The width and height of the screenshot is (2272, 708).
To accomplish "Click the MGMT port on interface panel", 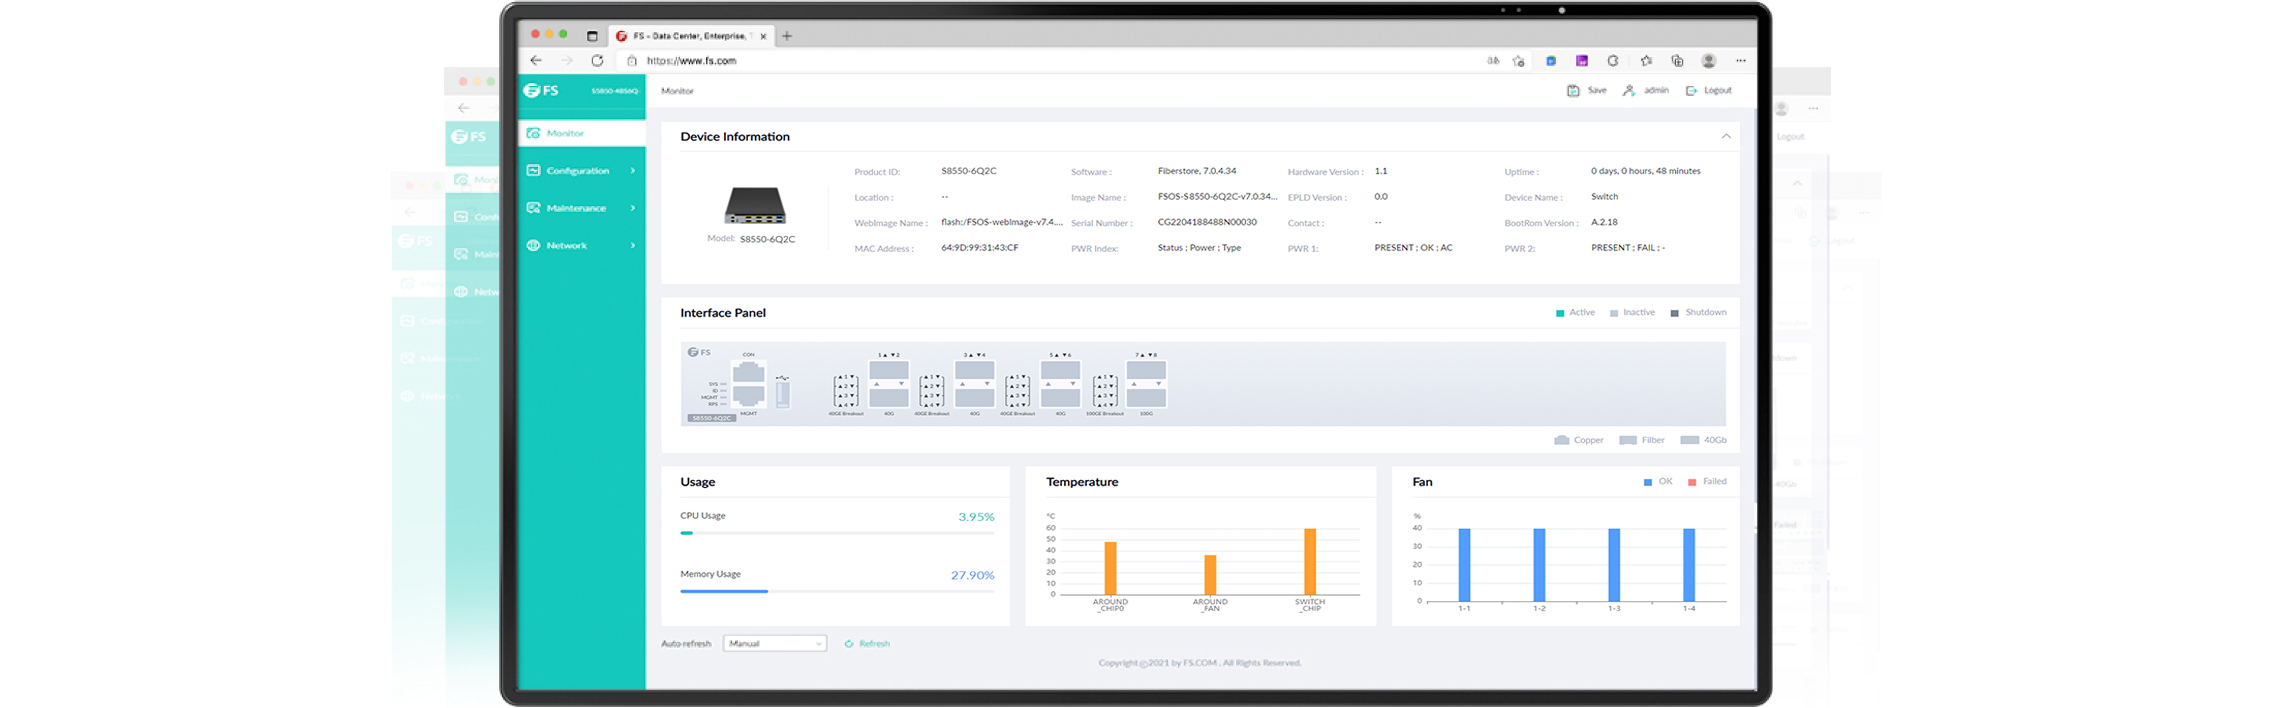I will [x=748, y=396].
